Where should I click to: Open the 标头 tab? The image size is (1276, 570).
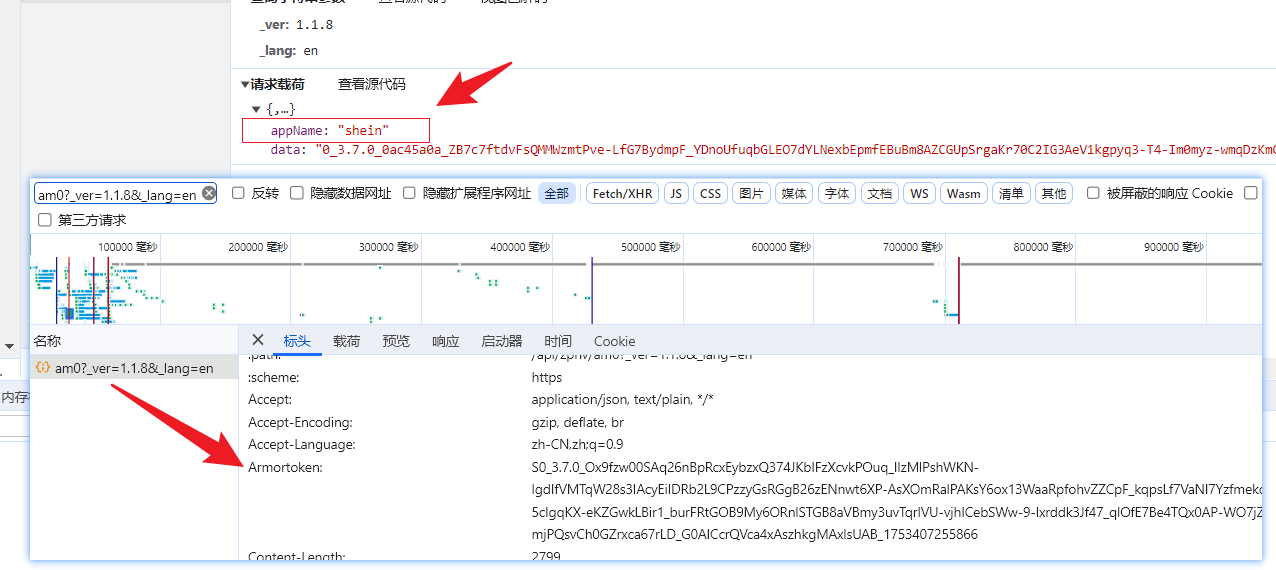(x=297, y=341)
